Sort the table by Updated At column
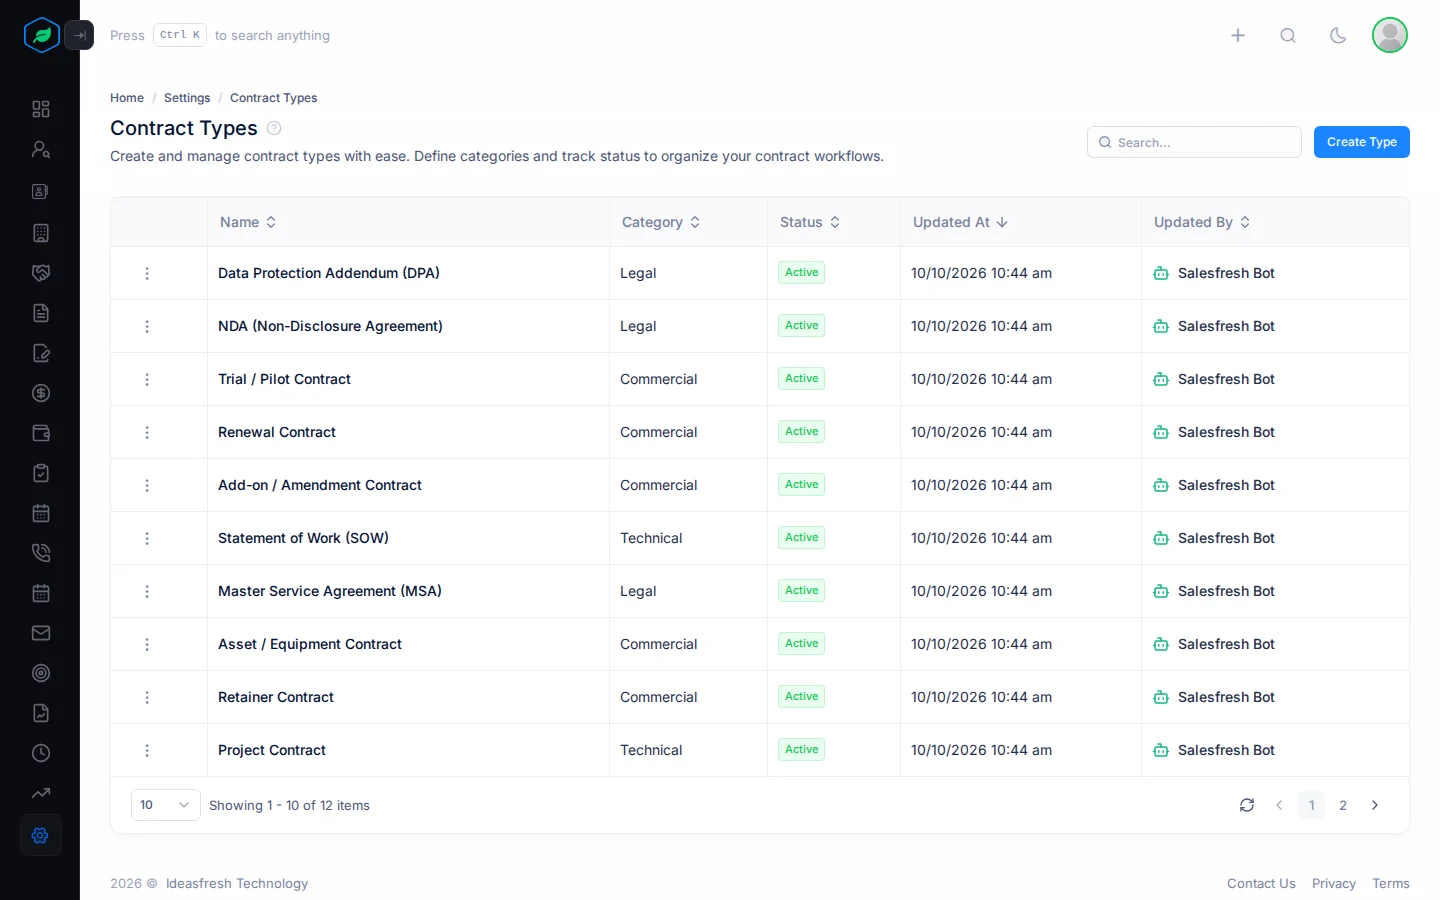 coord(960,222)
